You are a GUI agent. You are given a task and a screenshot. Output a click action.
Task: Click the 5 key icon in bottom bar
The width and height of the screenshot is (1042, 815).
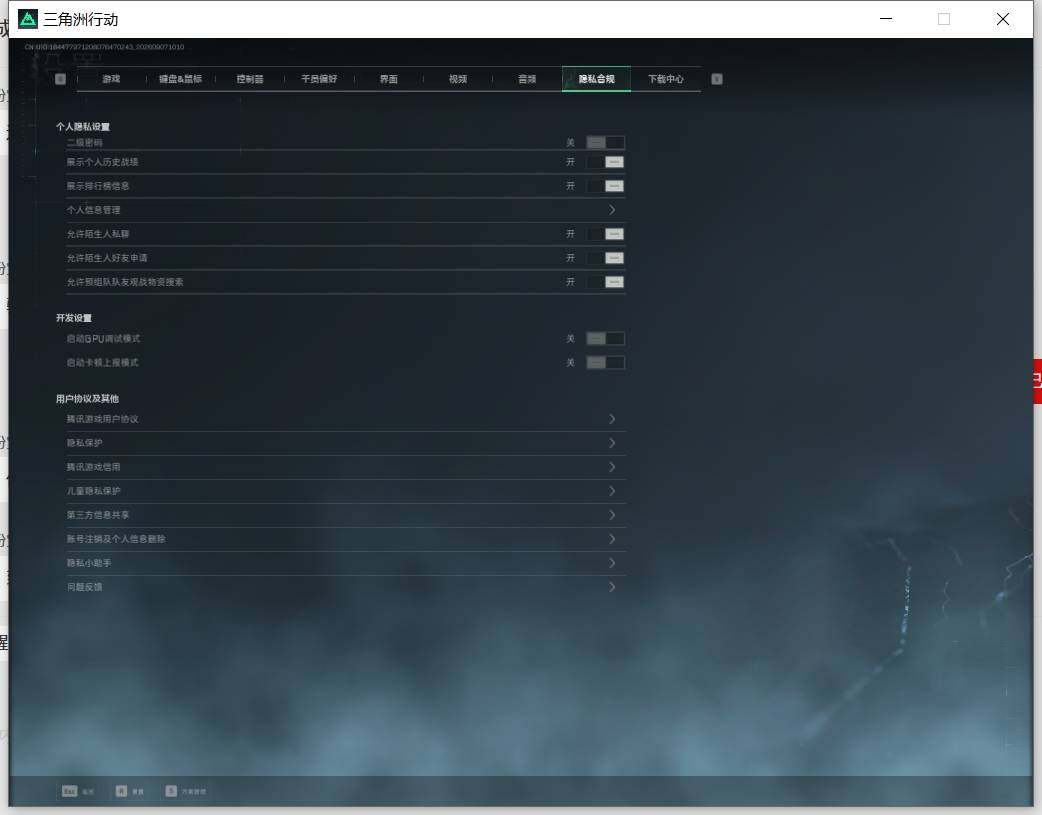click(x=171, y=791)
